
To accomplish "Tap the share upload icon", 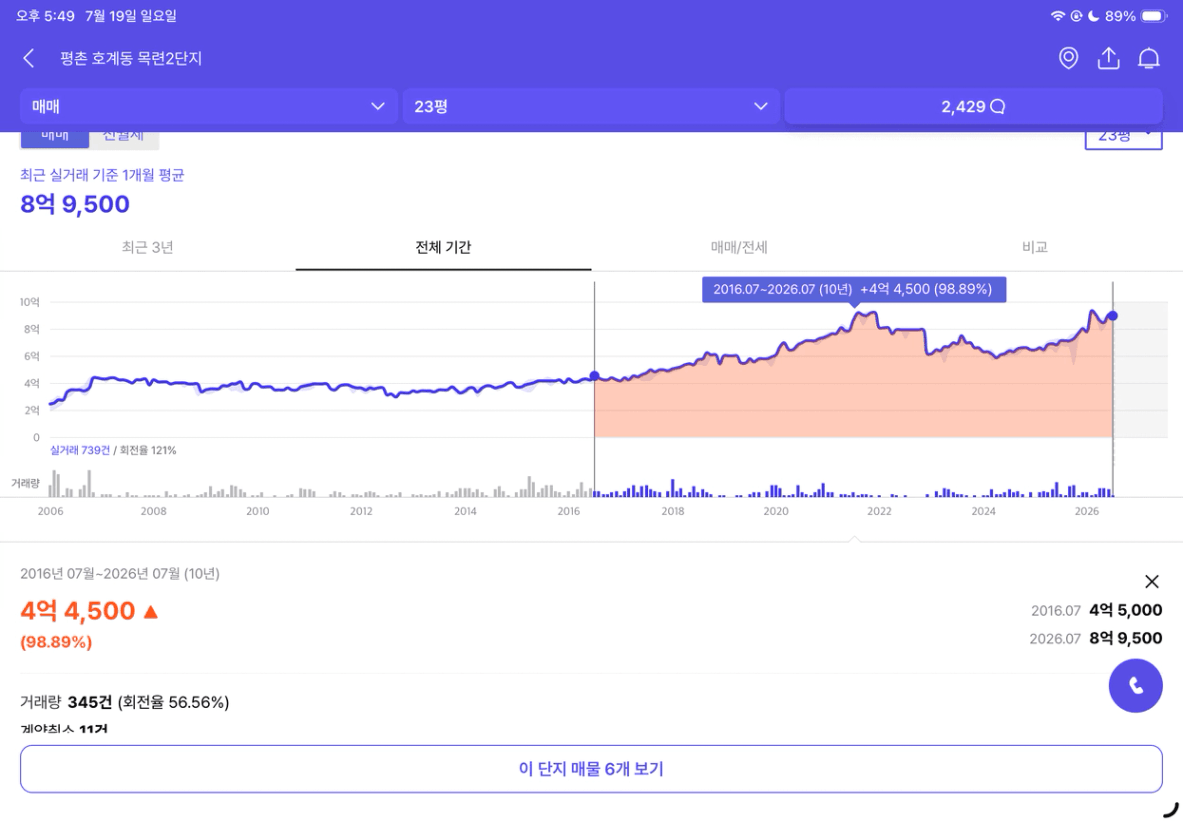I will click(1108, 58).
